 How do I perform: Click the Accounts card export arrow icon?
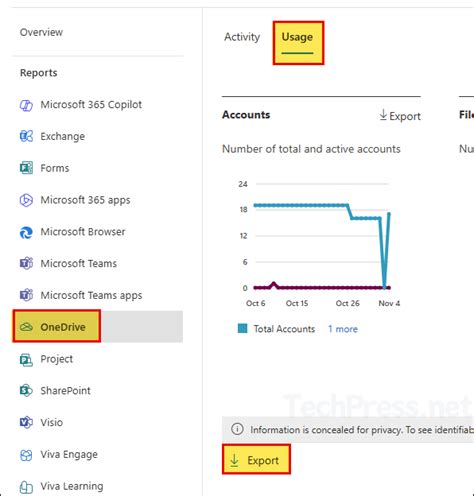383,115
